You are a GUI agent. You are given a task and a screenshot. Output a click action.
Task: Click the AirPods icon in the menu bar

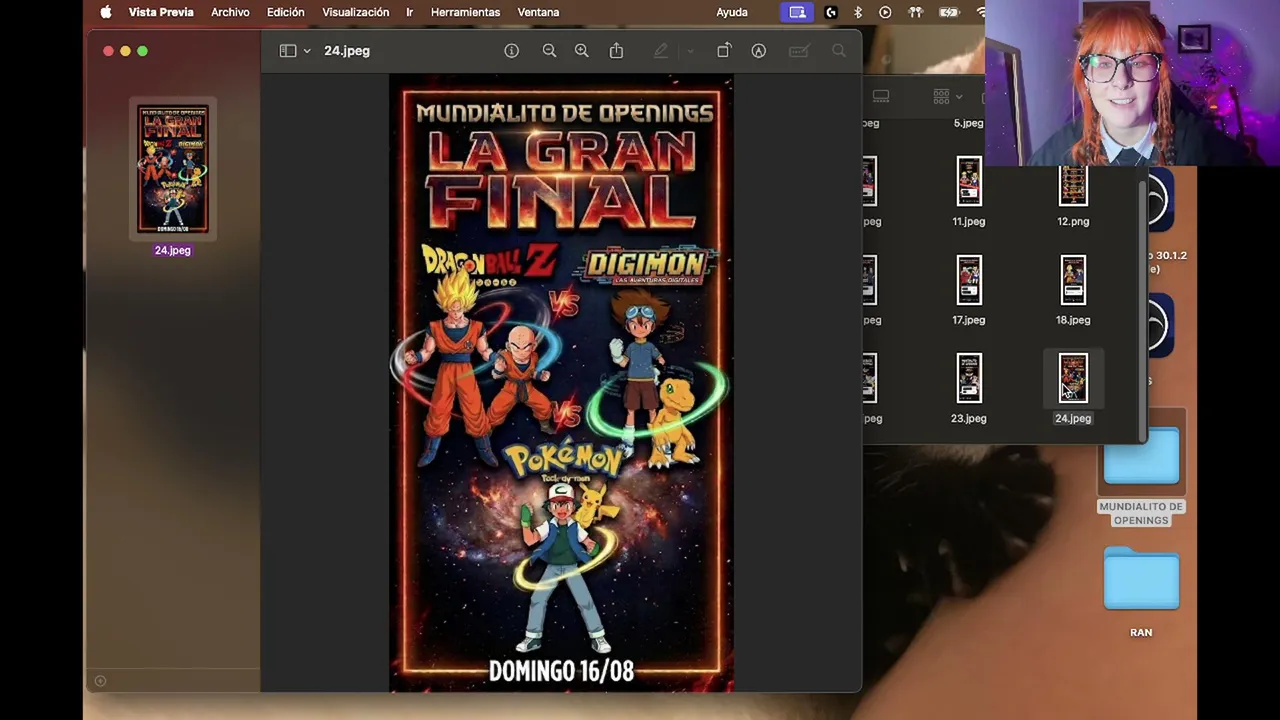[915, 12]
